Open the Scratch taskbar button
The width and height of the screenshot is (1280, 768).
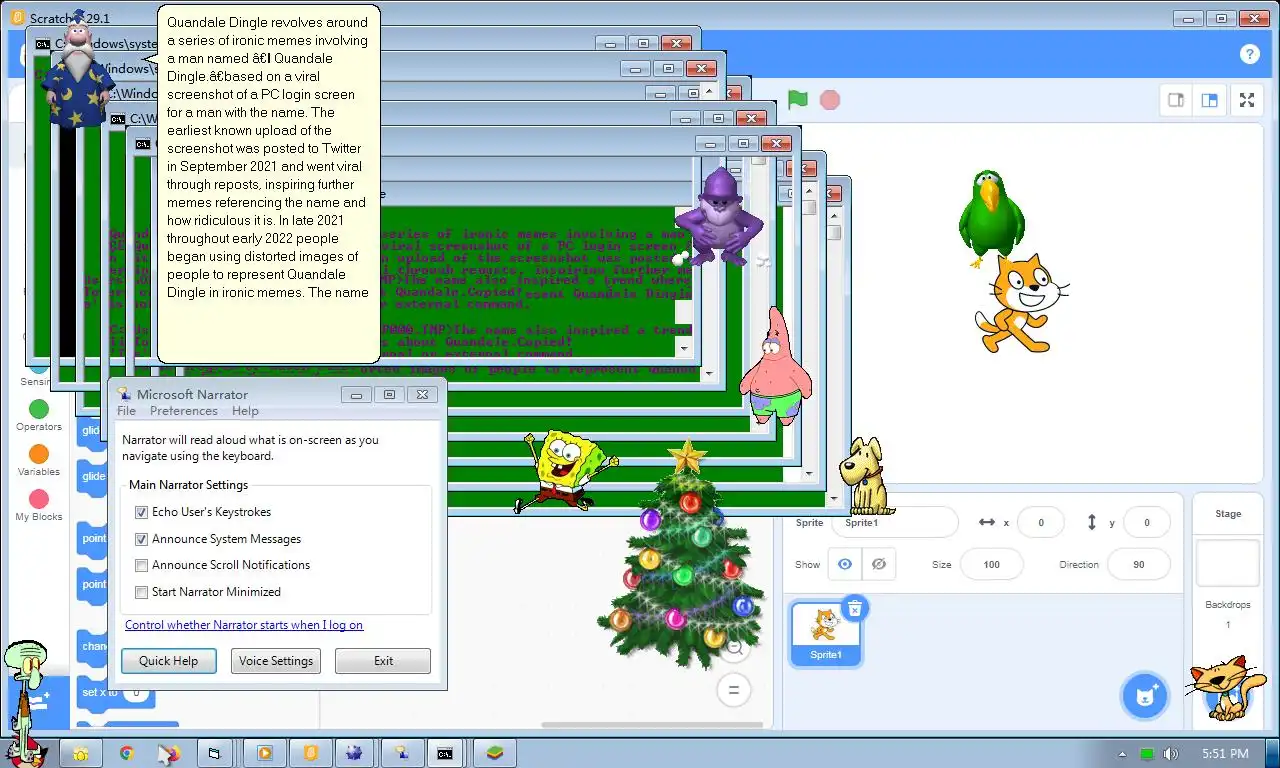click(311, 753)
